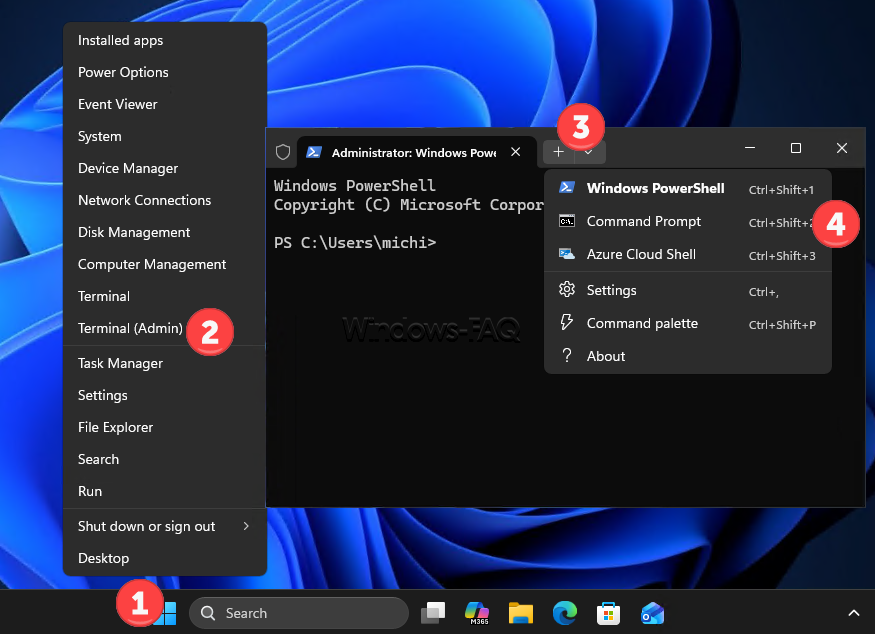The width and height of the screenshot is (875, 634).
Task: Maximize the Terminal window
Action: coord(796,148)
